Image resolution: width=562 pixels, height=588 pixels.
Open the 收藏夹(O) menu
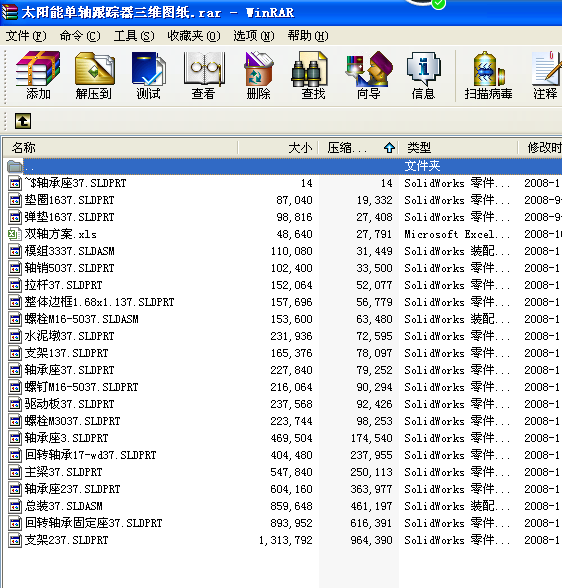194,36
